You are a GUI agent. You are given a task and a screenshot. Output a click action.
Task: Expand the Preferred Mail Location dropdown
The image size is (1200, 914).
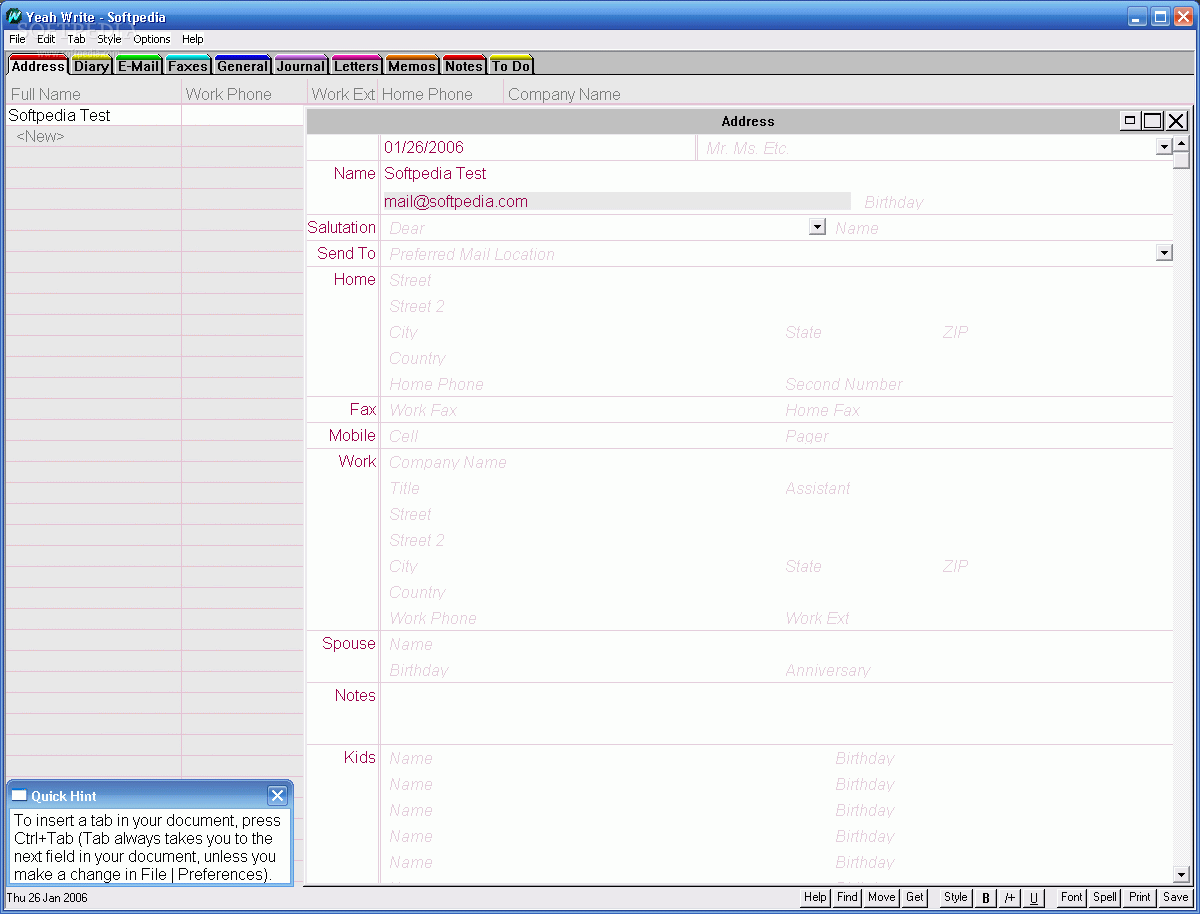(1164, 253)
